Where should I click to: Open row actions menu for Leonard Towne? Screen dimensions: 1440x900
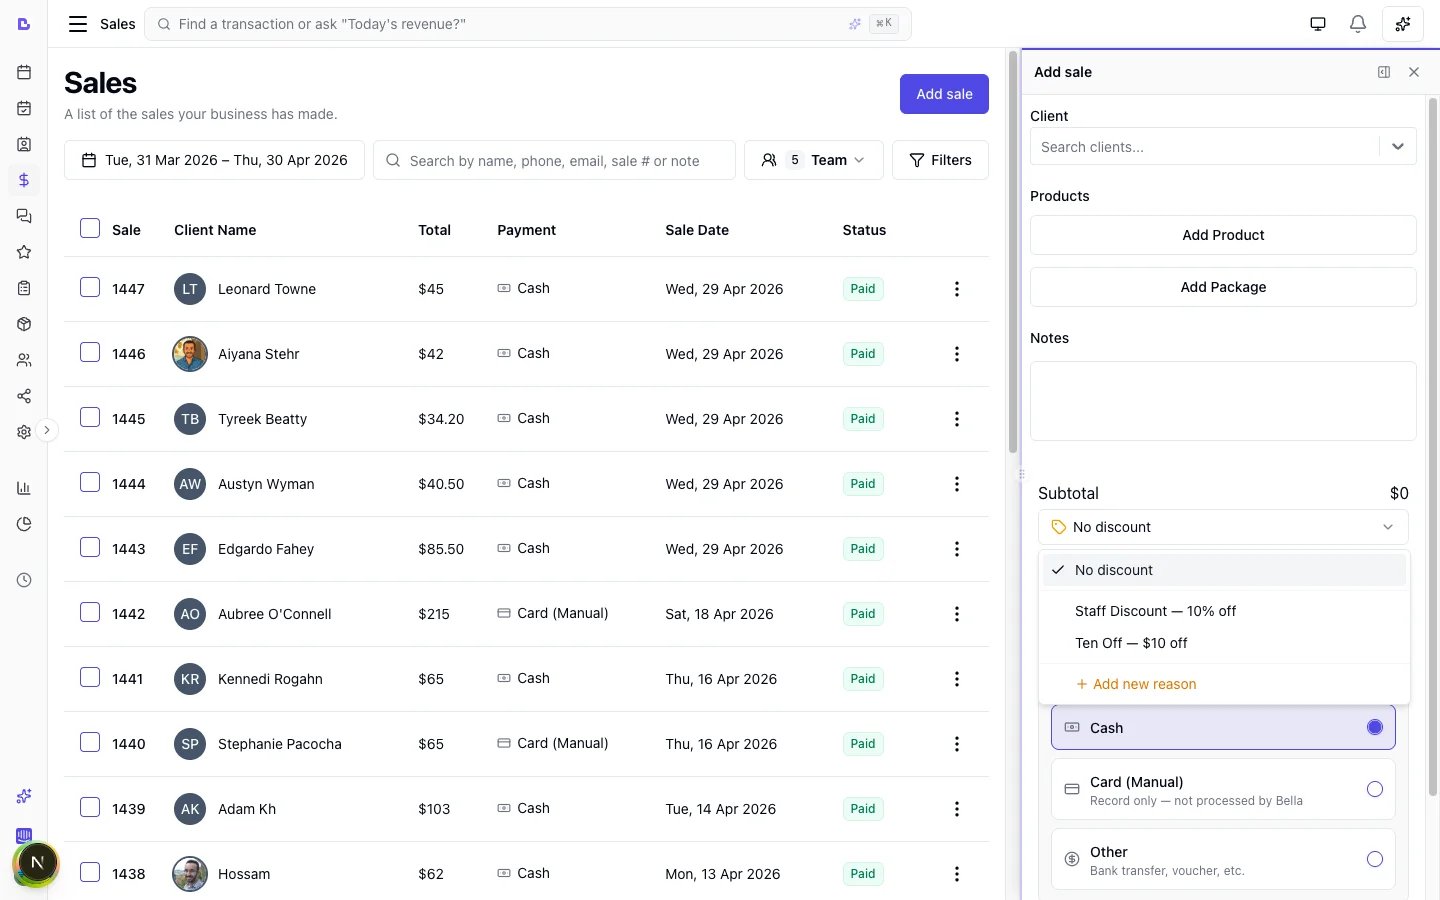click(957, 289)
